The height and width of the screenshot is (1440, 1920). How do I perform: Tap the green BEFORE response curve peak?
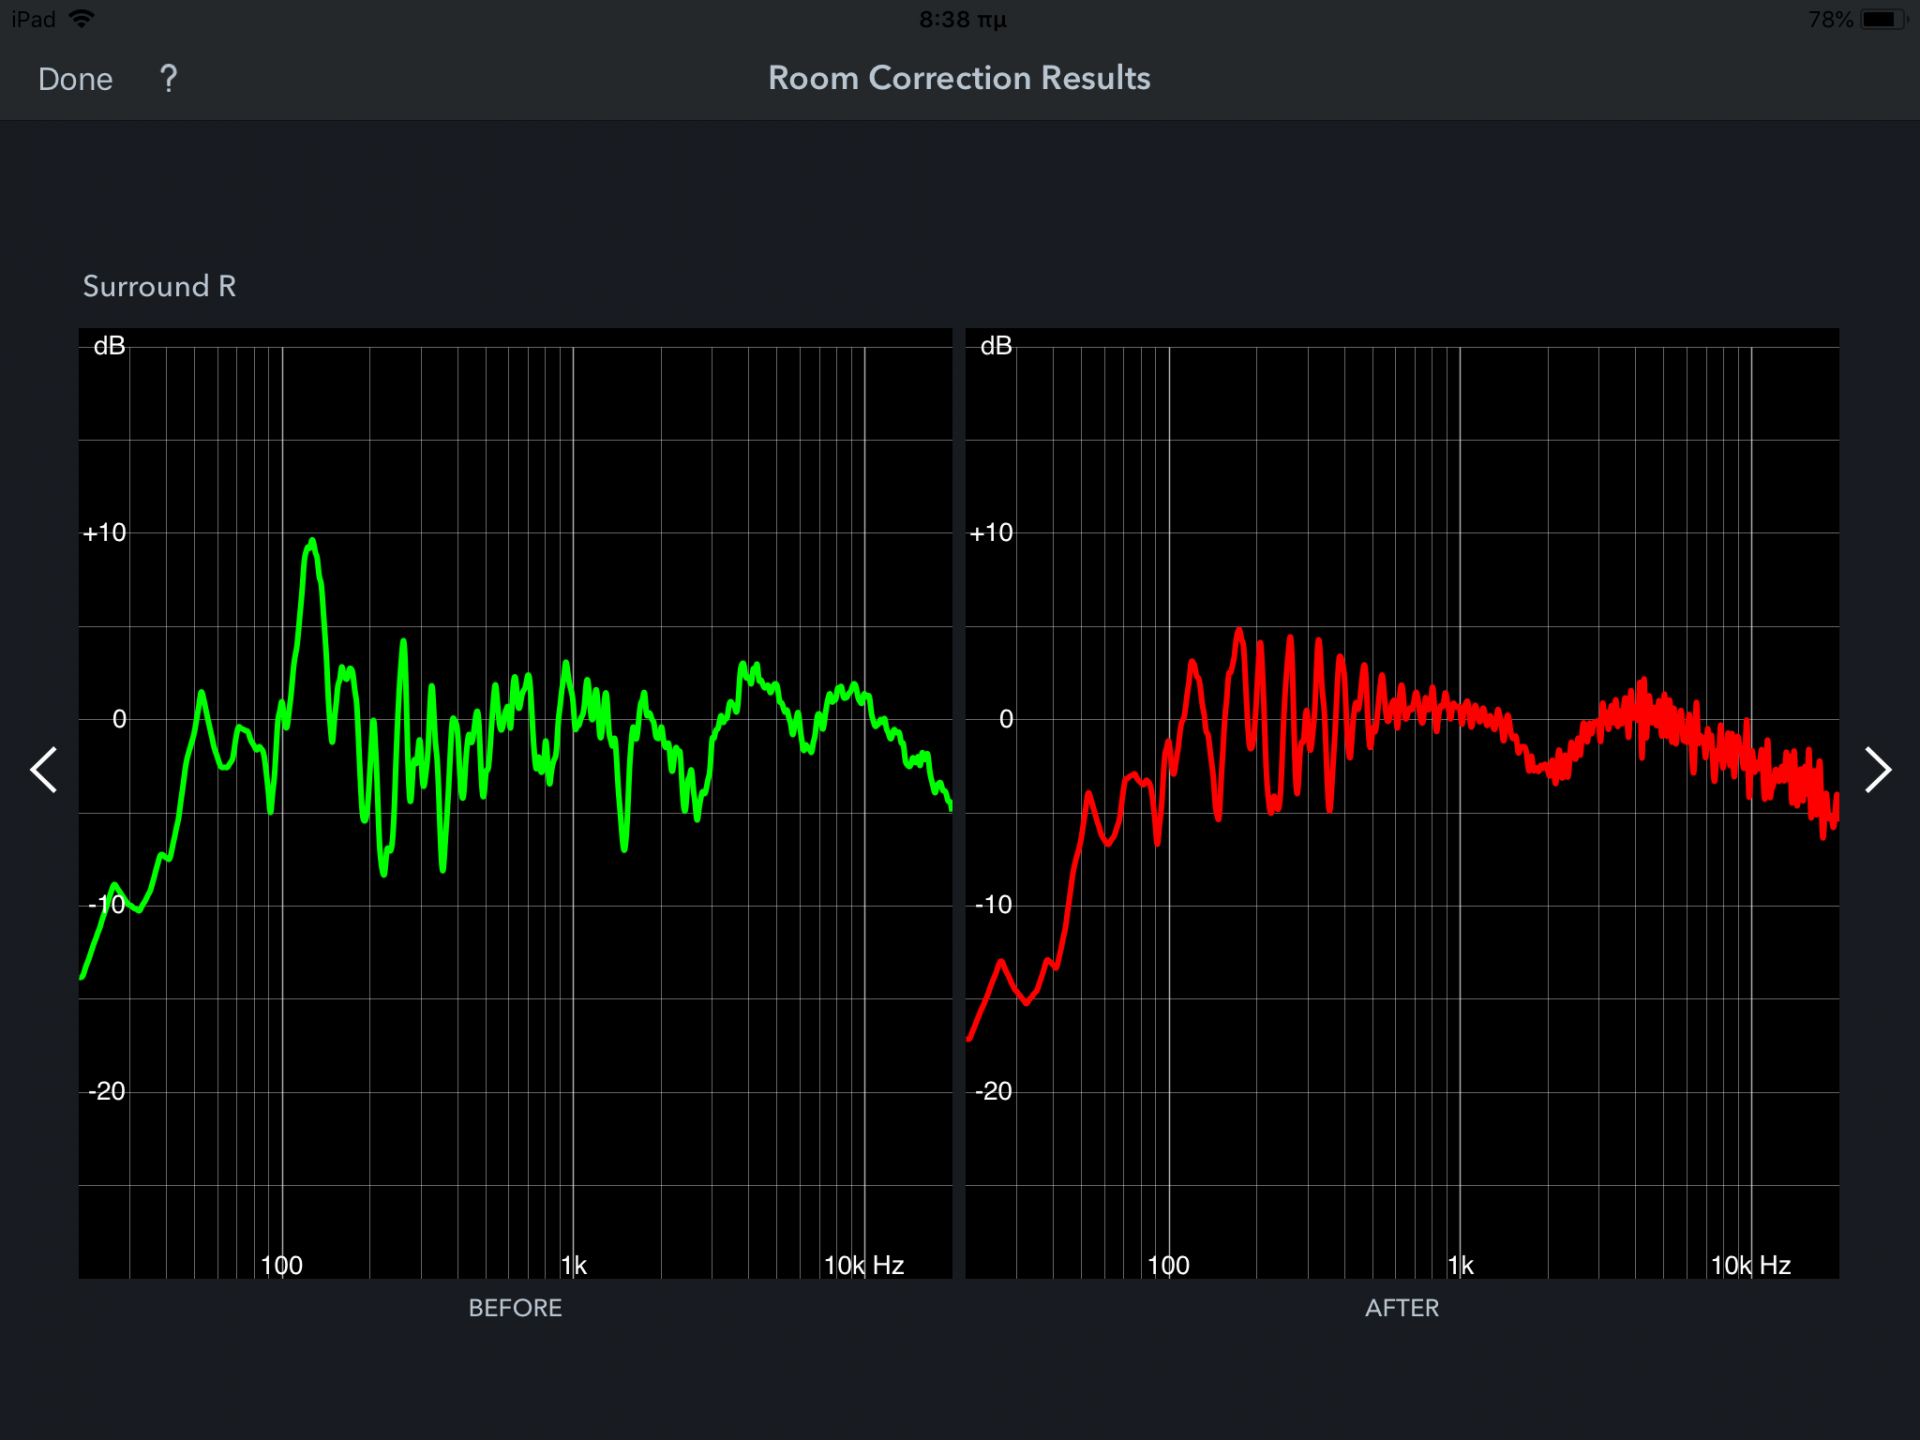312,545
